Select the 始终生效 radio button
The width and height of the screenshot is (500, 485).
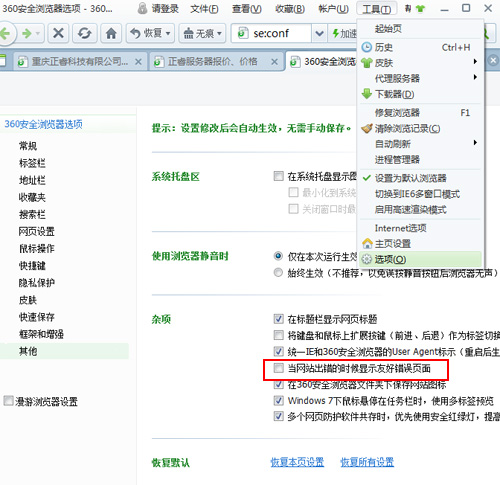[x=278, y=273]
